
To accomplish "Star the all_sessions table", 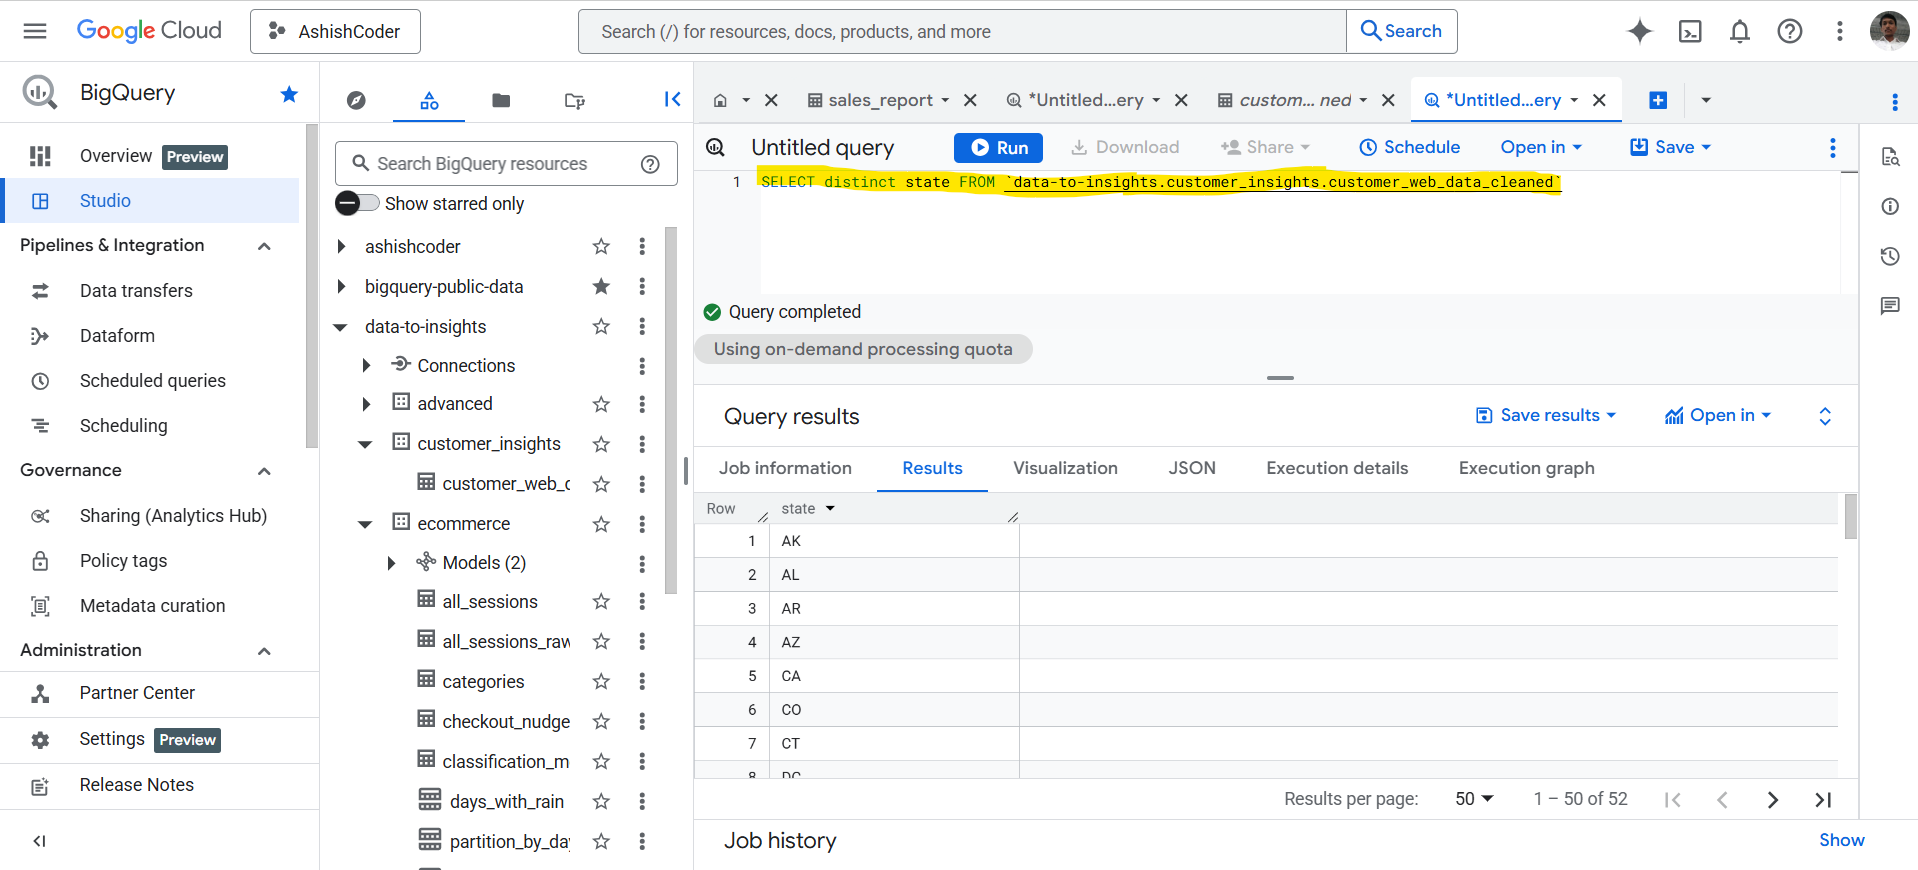I will point(601,601).
